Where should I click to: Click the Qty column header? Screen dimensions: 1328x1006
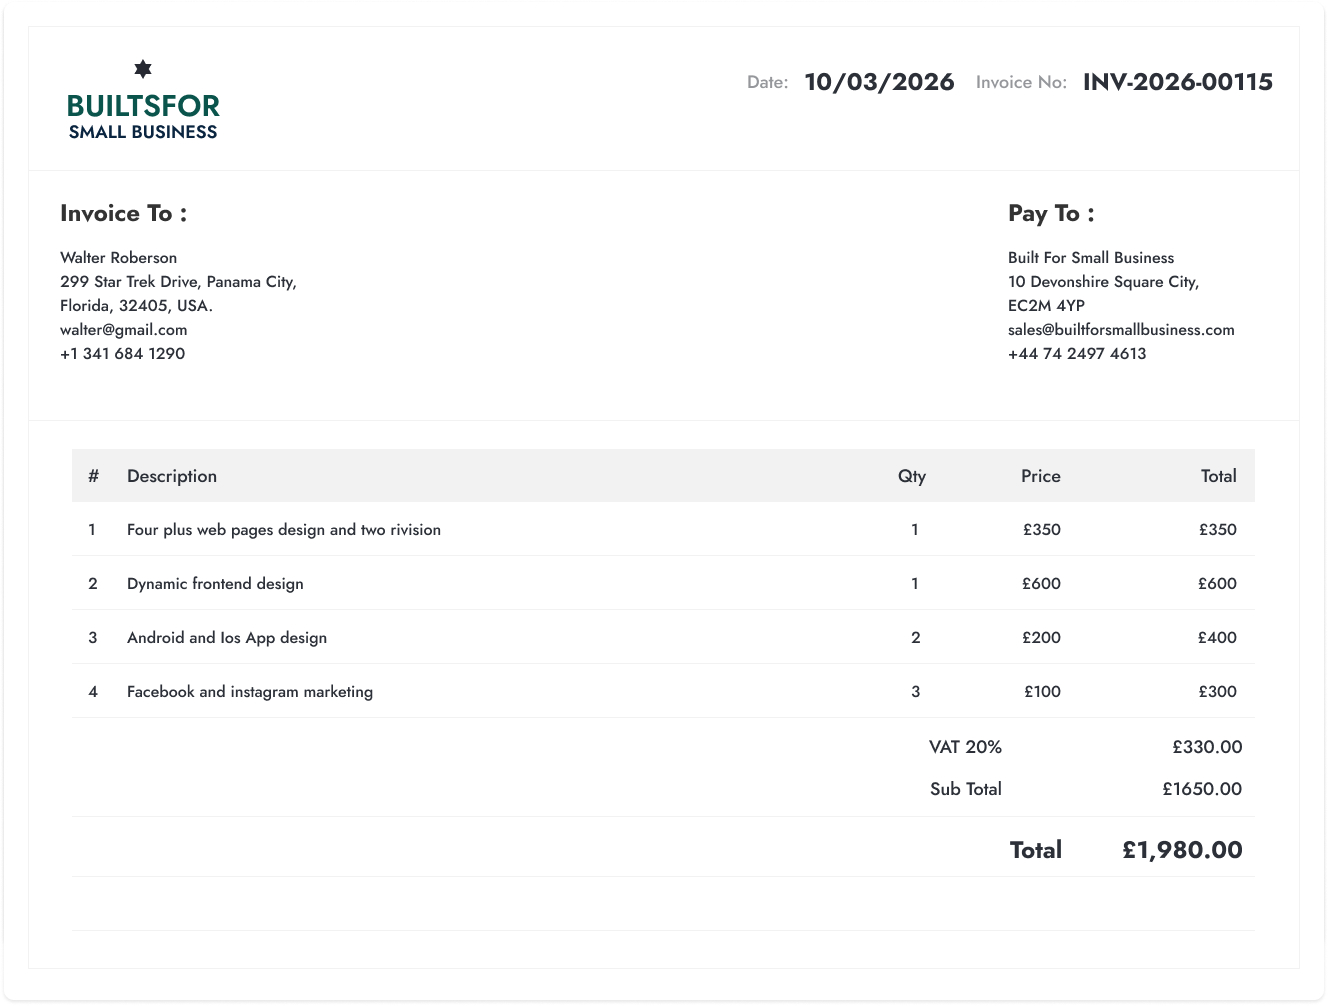coord(912,476)
